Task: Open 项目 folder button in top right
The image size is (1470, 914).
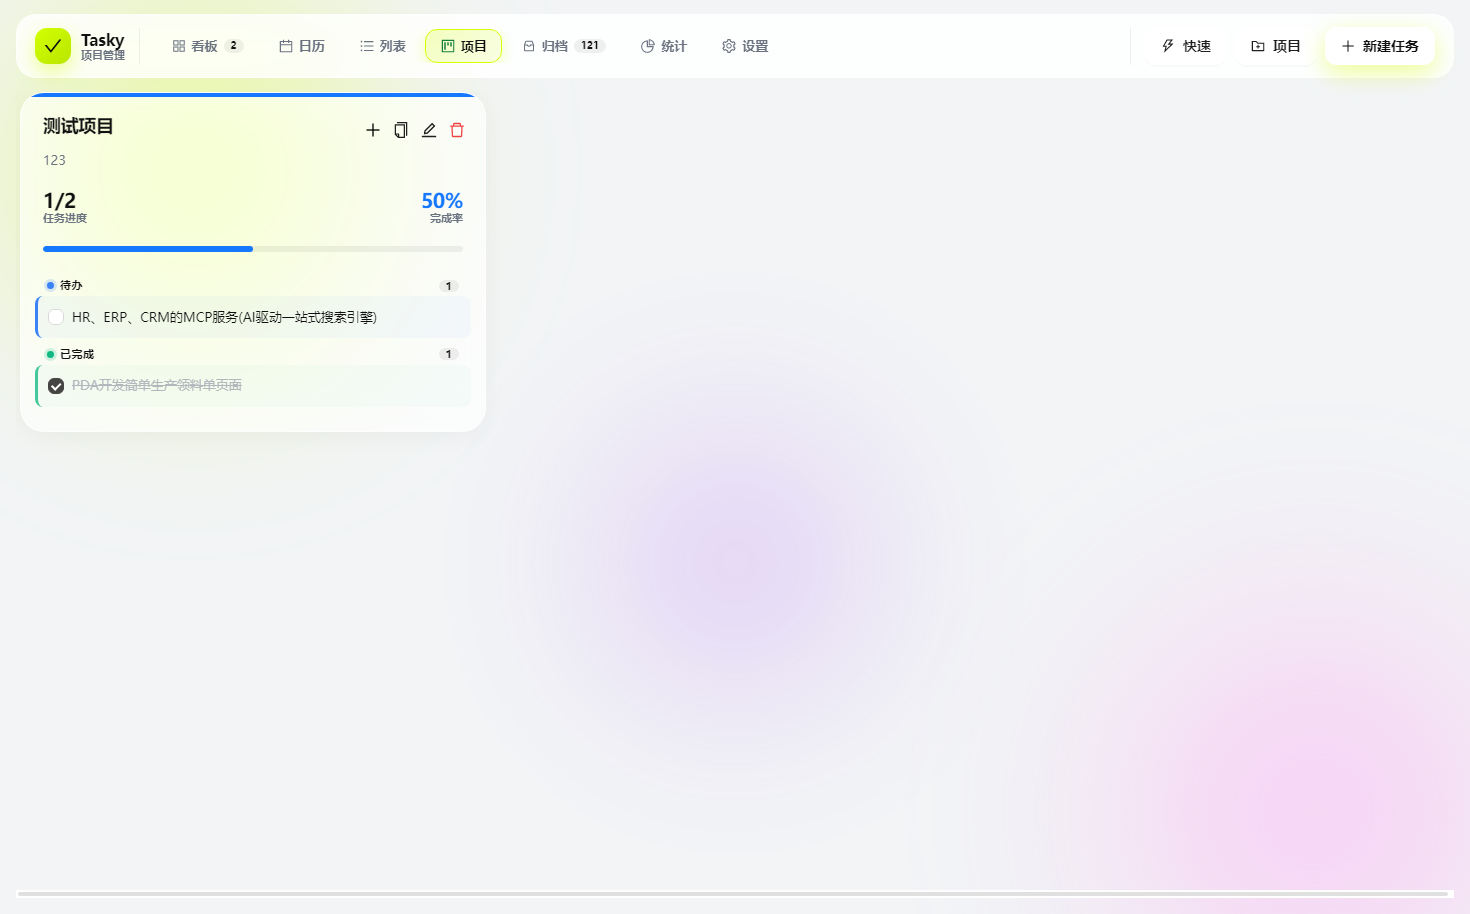Action: click(1276, 46)
